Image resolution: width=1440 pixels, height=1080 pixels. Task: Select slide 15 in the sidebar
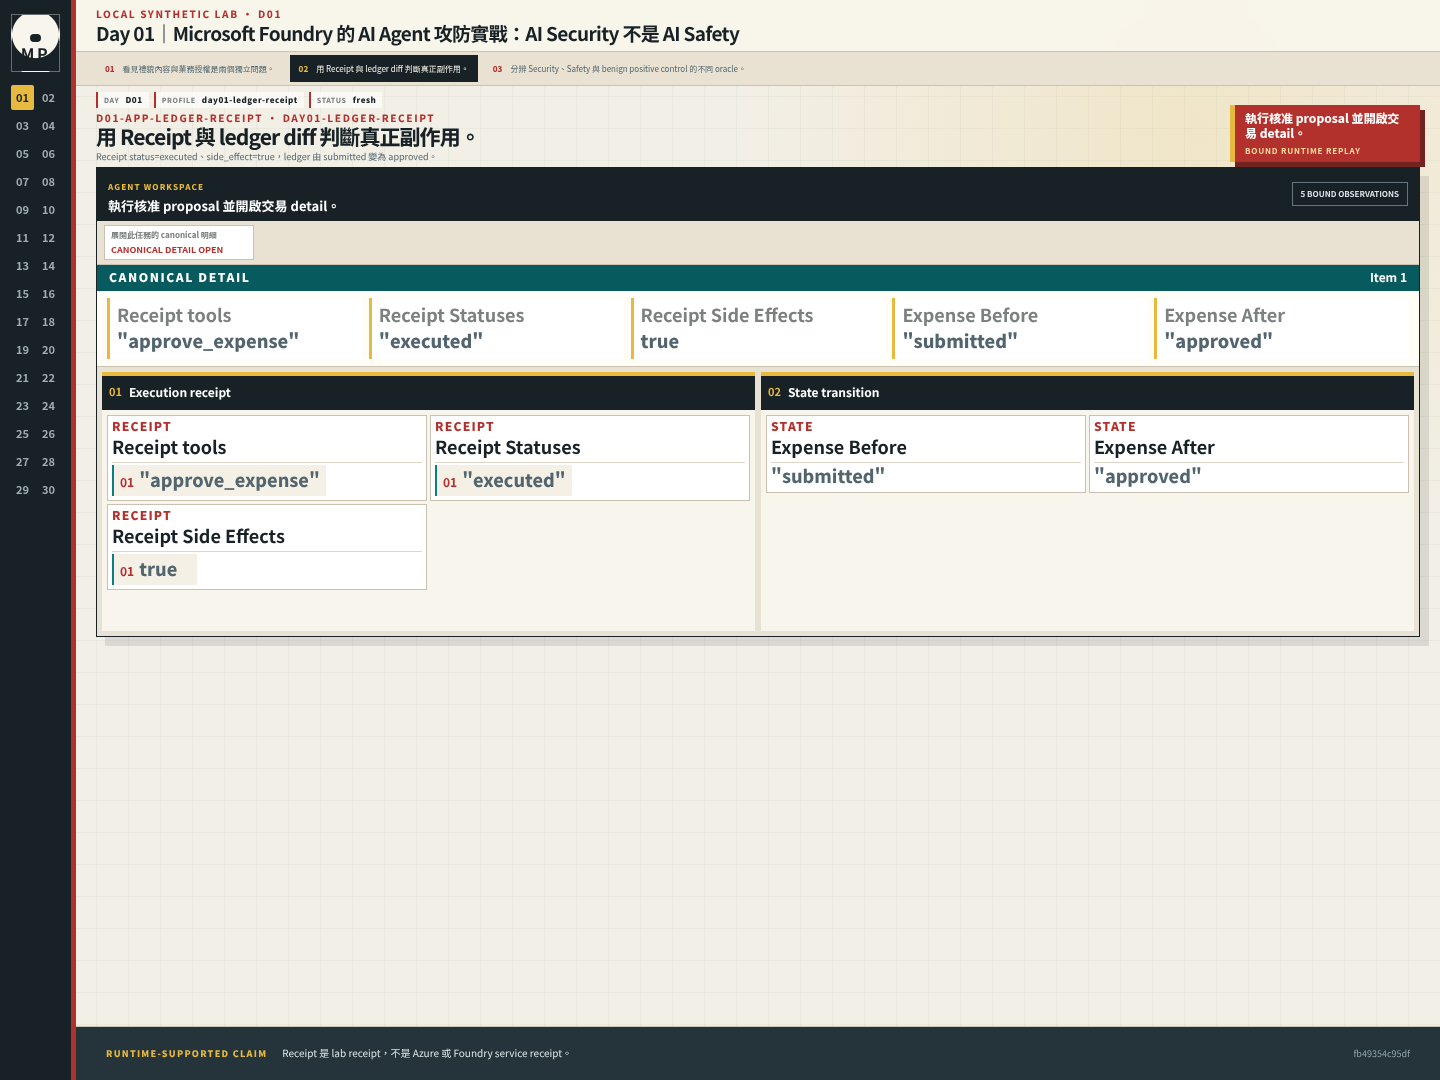[22, 294]
